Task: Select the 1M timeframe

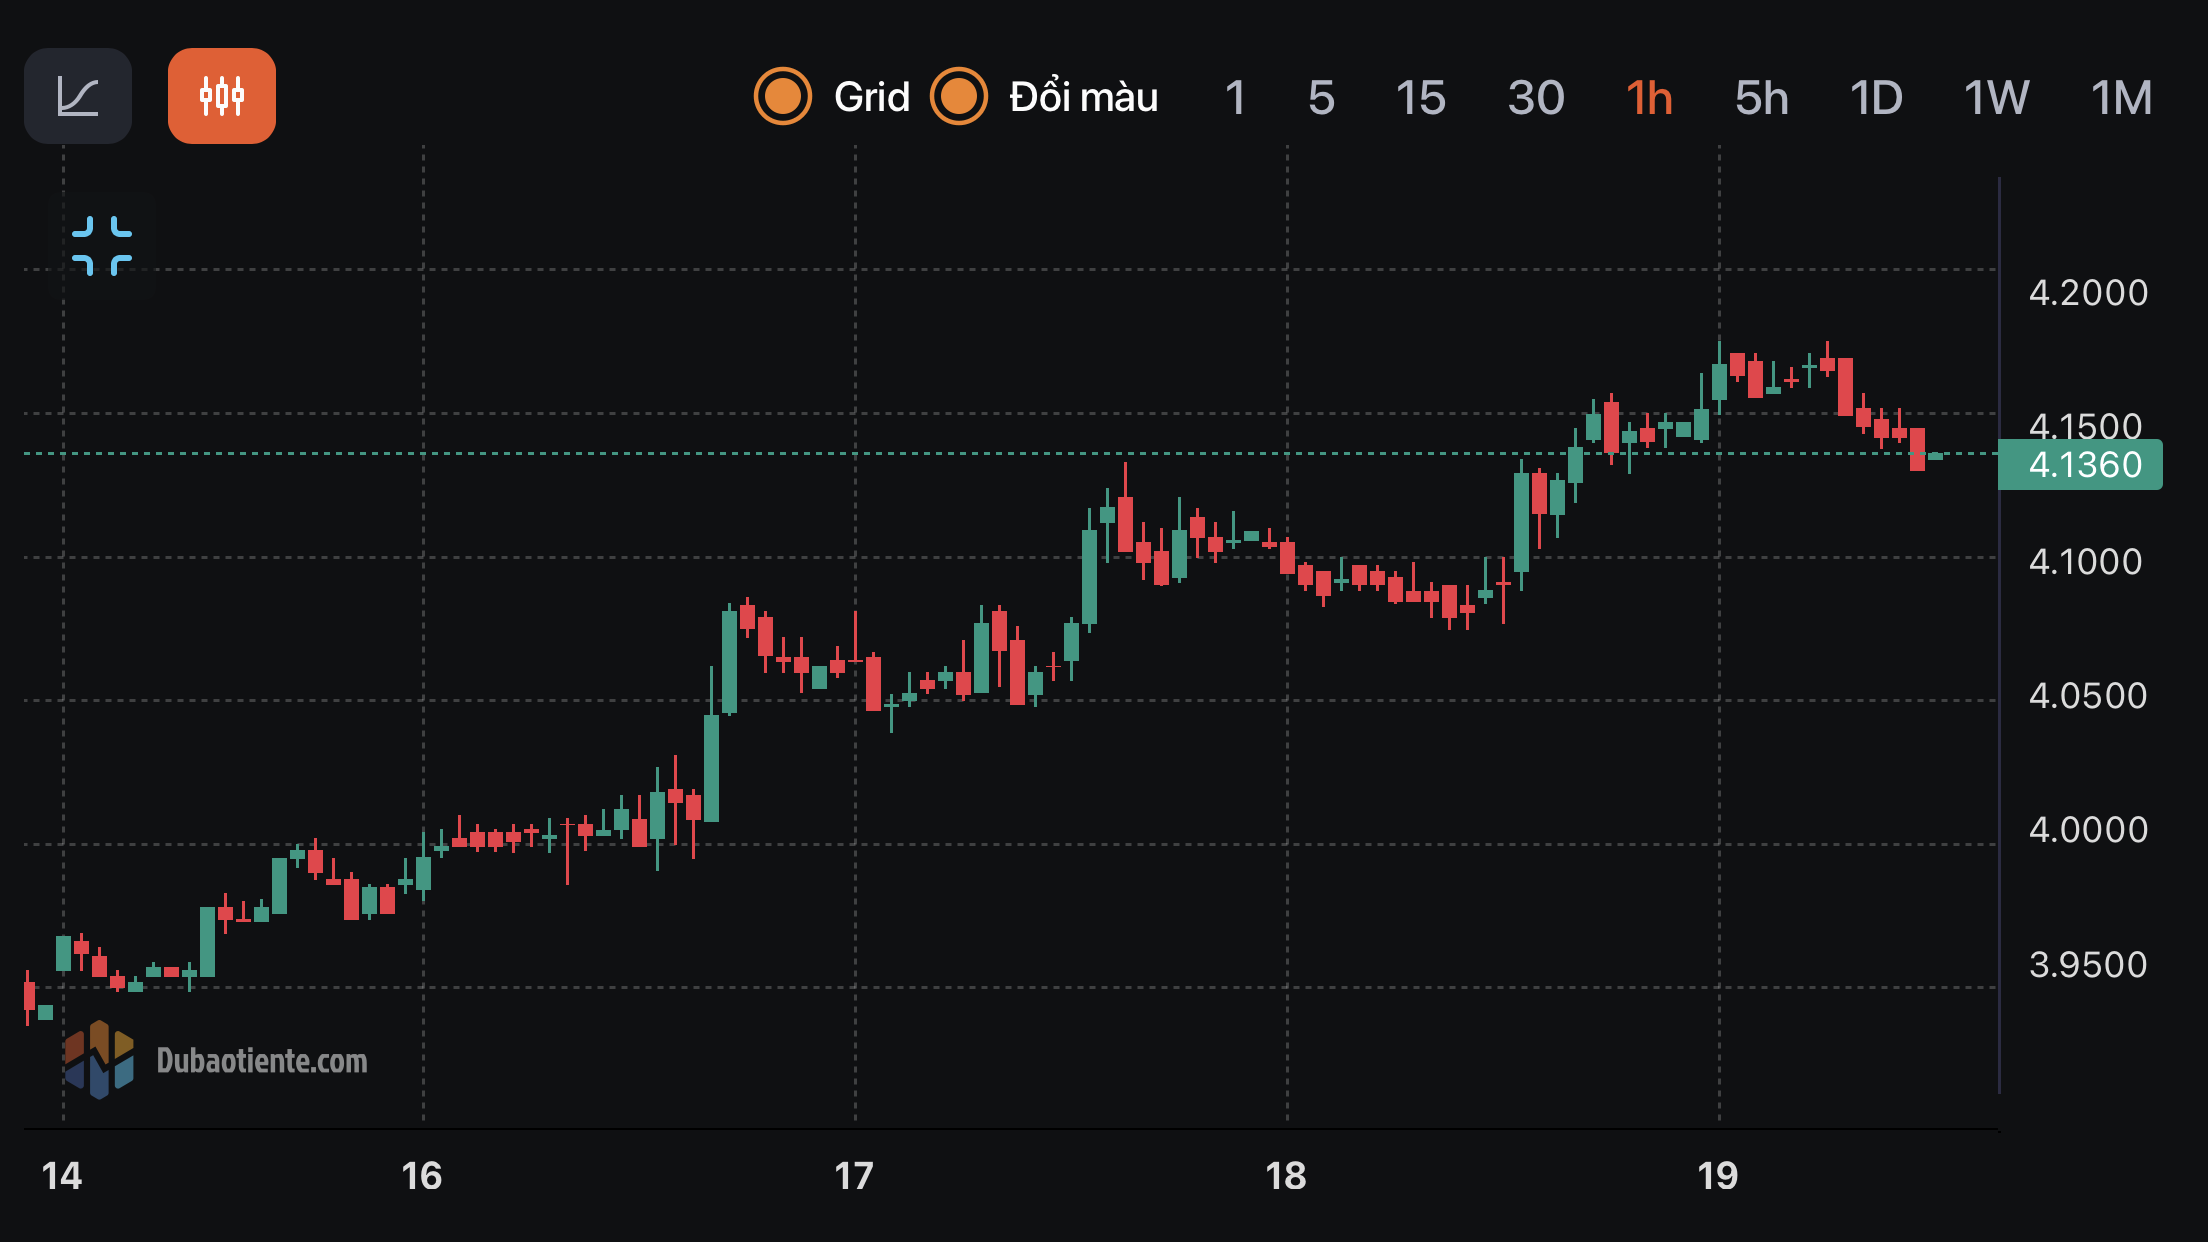Action: pos(2121,98)
